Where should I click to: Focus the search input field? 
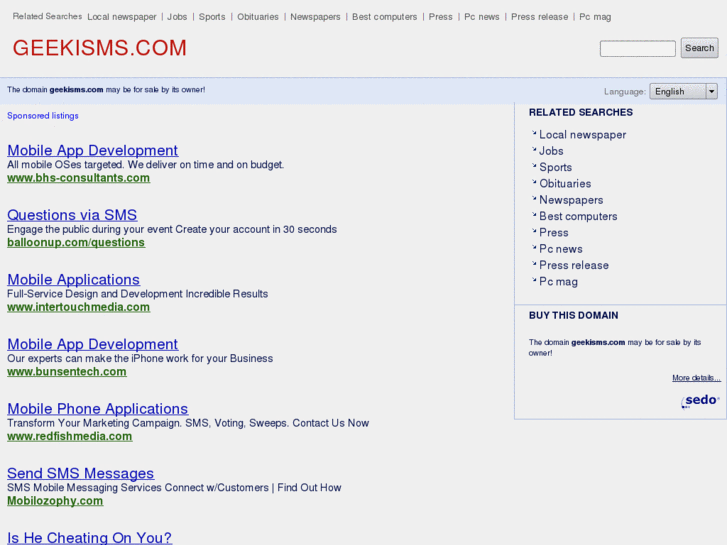tap(638, 49)
